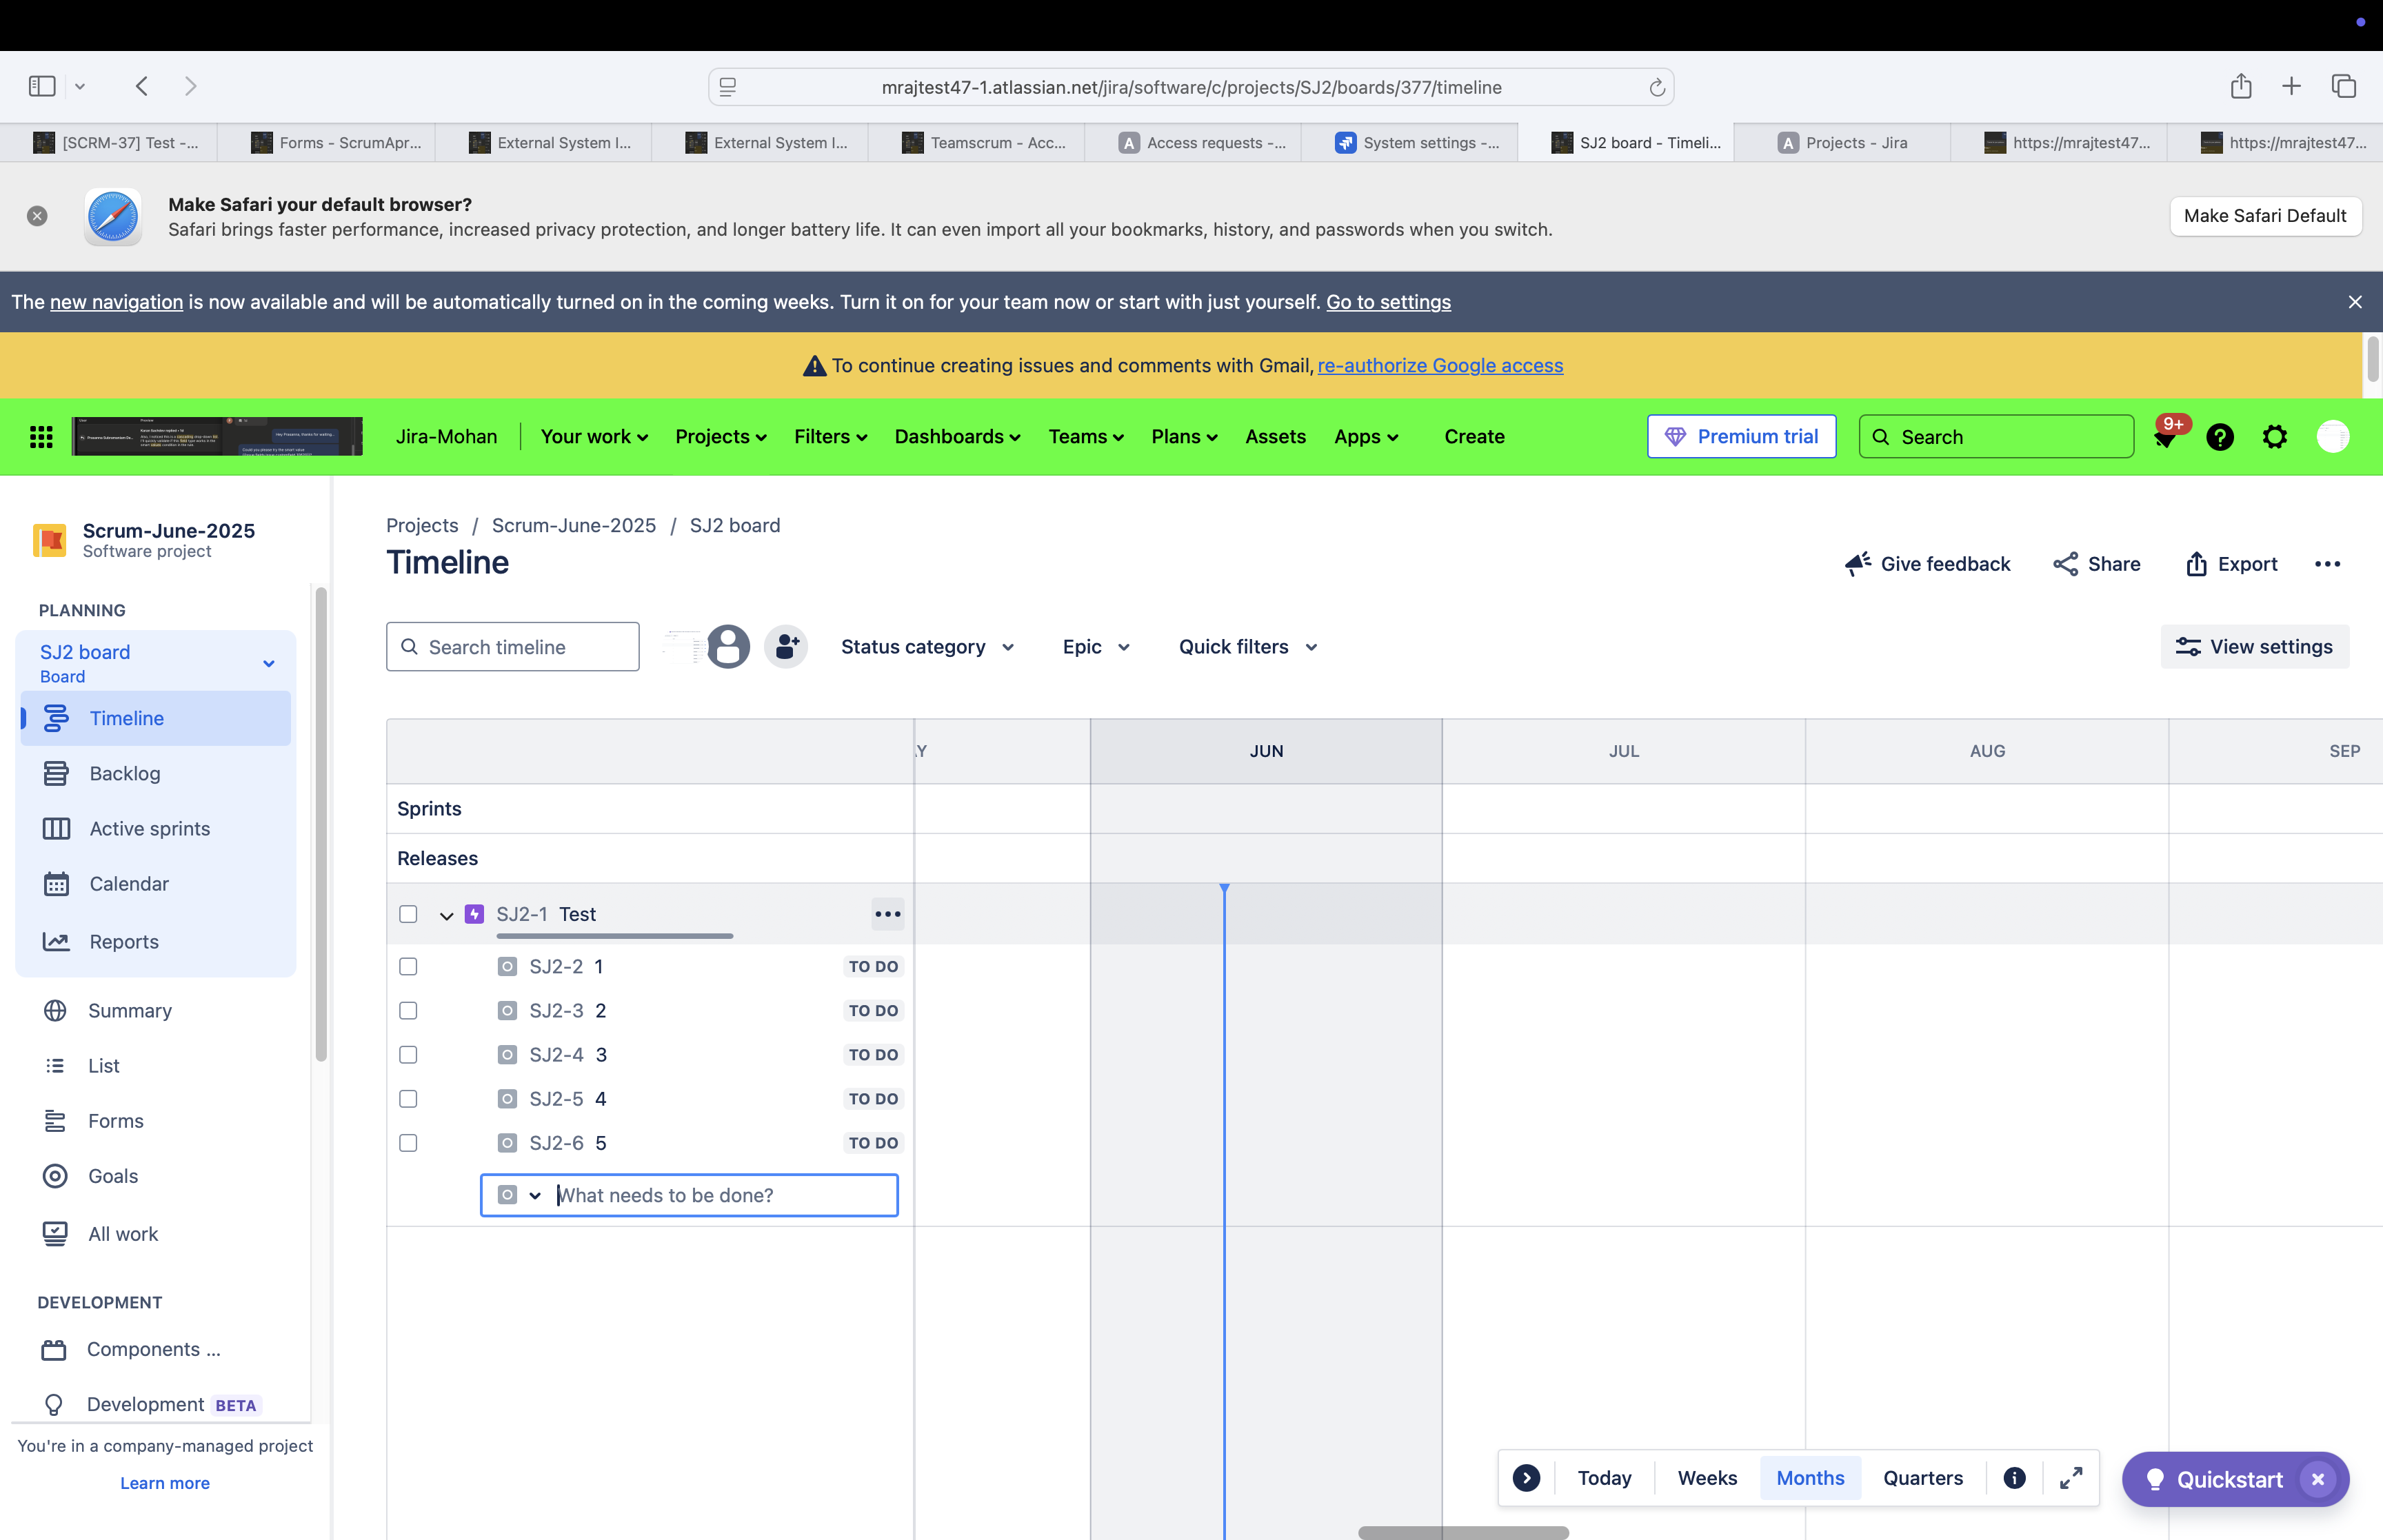2383x1540 pixels.
Task: Collapse epic SJ2-1 with its chevron
Action: click(x=446, y=913)
